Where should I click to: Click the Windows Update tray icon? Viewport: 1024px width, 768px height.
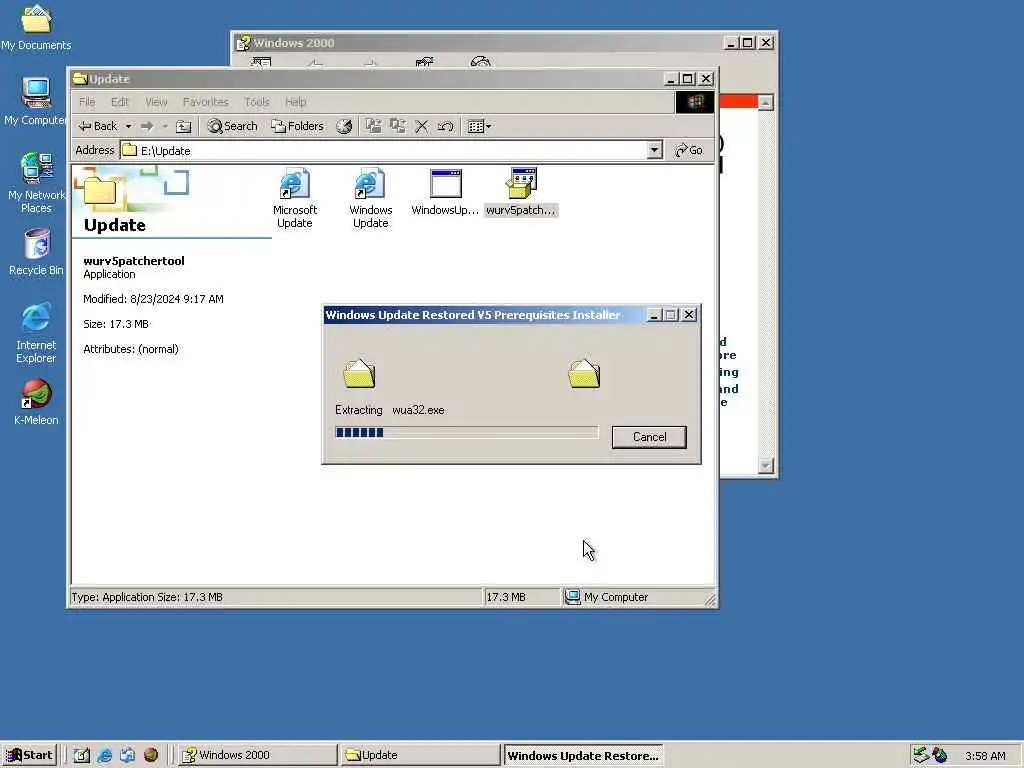940,755
